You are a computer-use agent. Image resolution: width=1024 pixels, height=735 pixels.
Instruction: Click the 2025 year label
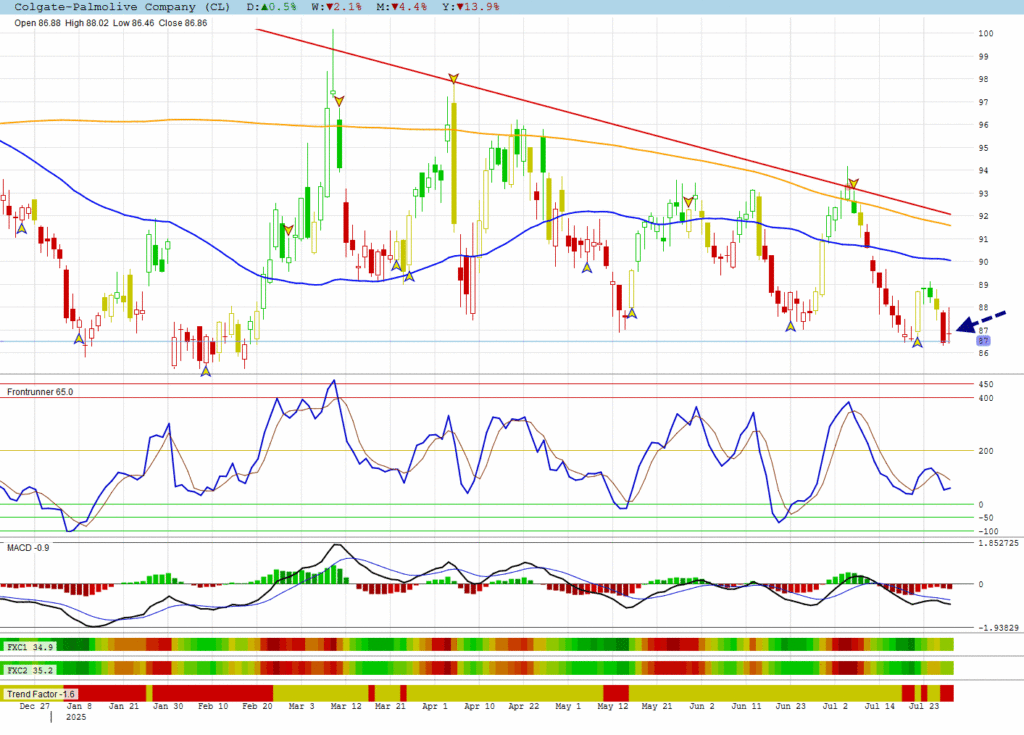pos(76,717)
